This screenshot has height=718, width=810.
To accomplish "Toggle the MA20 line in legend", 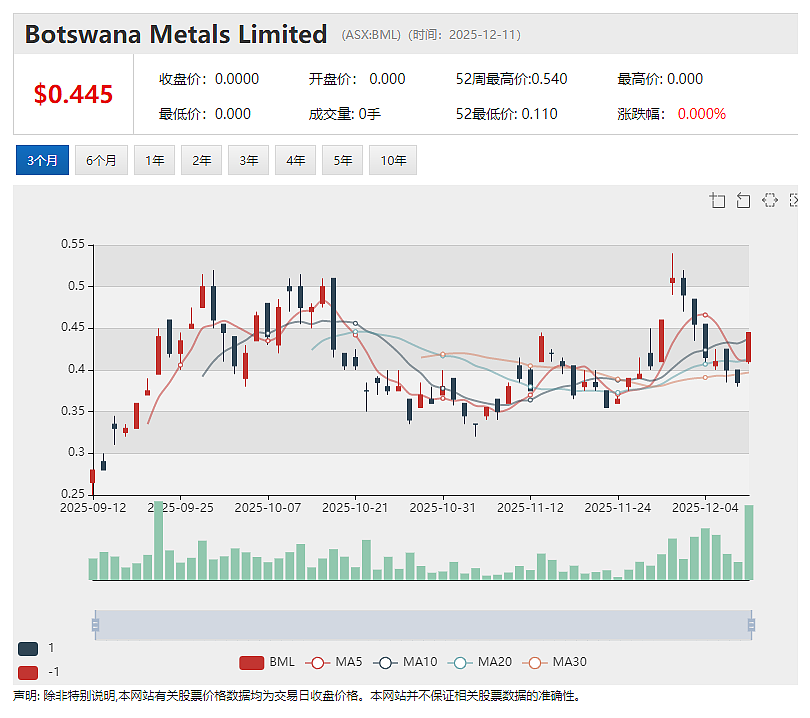I will [x=480, y=662].
